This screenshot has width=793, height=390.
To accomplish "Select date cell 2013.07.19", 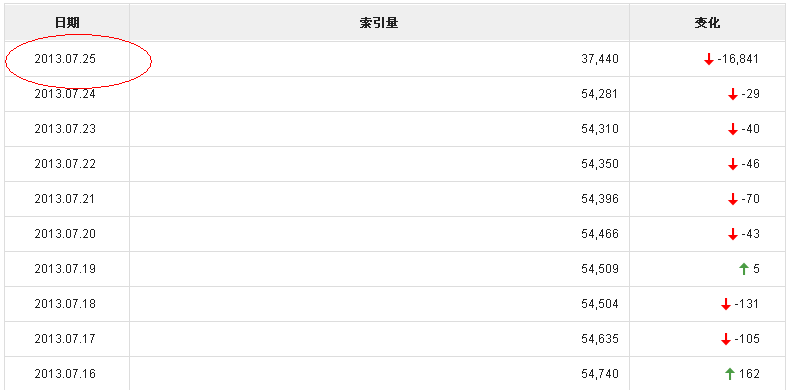I will 65,269.
